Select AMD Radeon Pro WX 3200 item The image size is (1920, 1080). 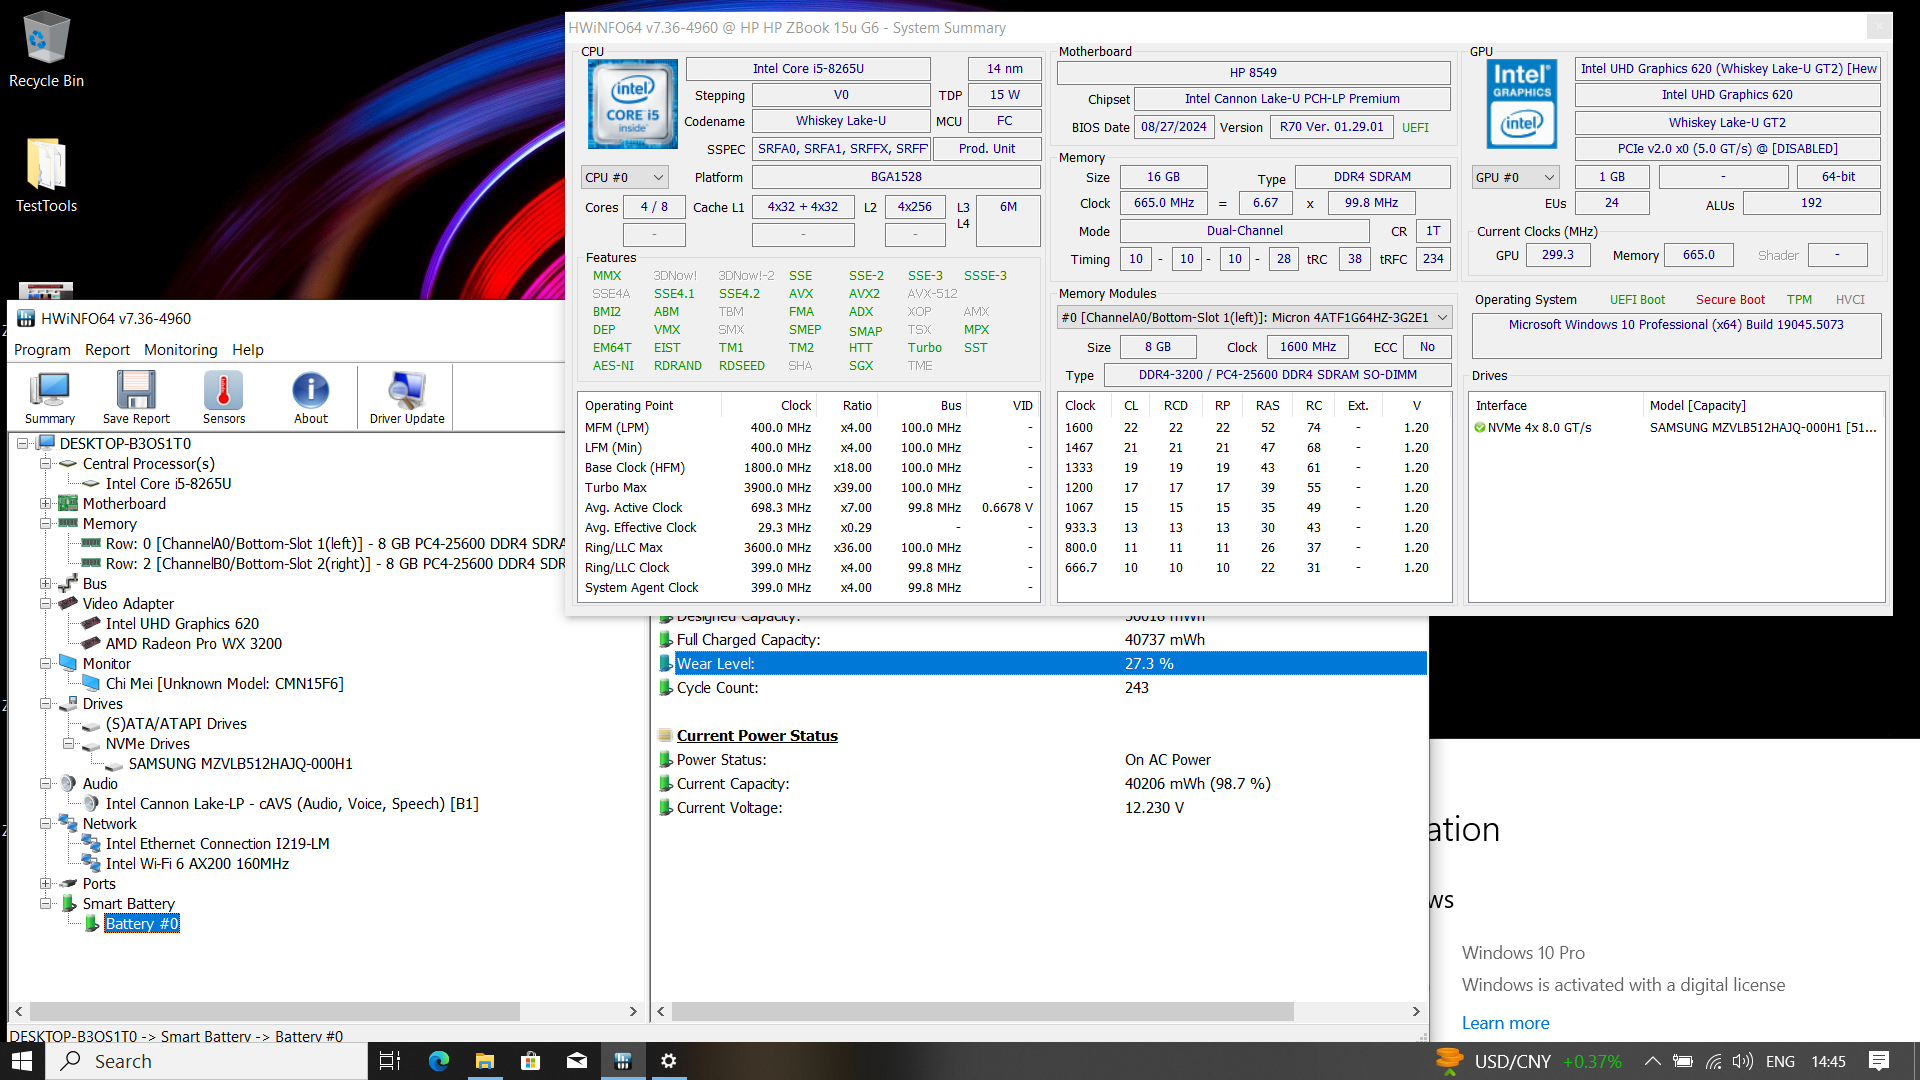[x=194, y=644]
